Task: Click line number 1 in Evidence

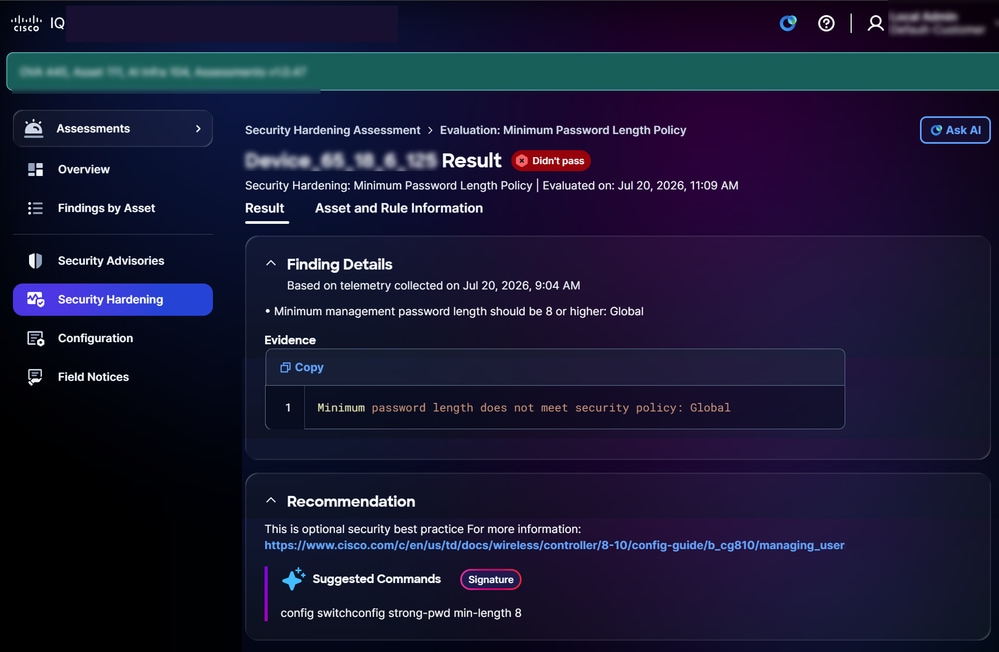Action: [x=288, y=408]
